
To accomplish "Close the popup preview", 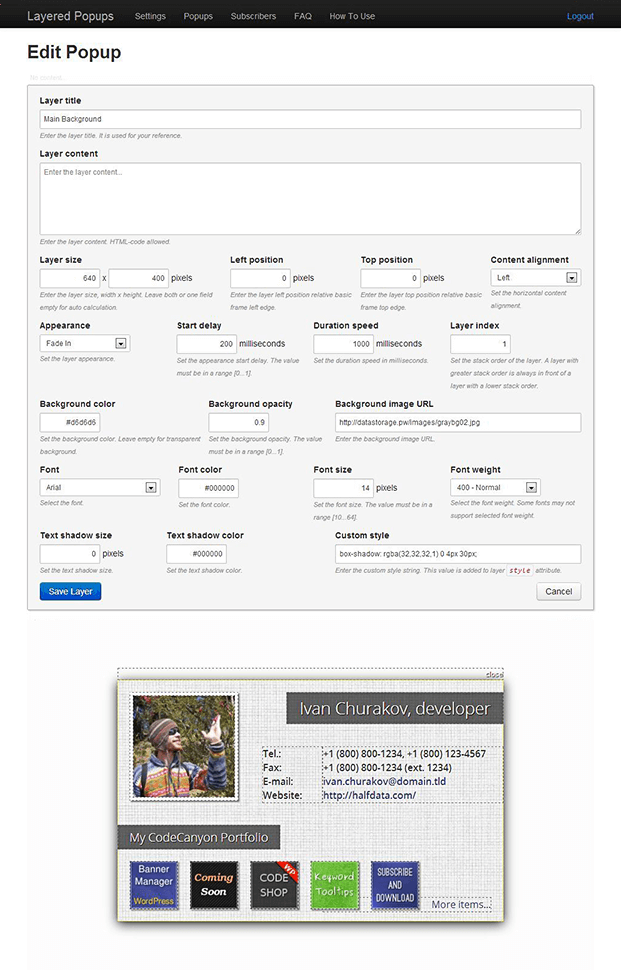I will 494,675.
